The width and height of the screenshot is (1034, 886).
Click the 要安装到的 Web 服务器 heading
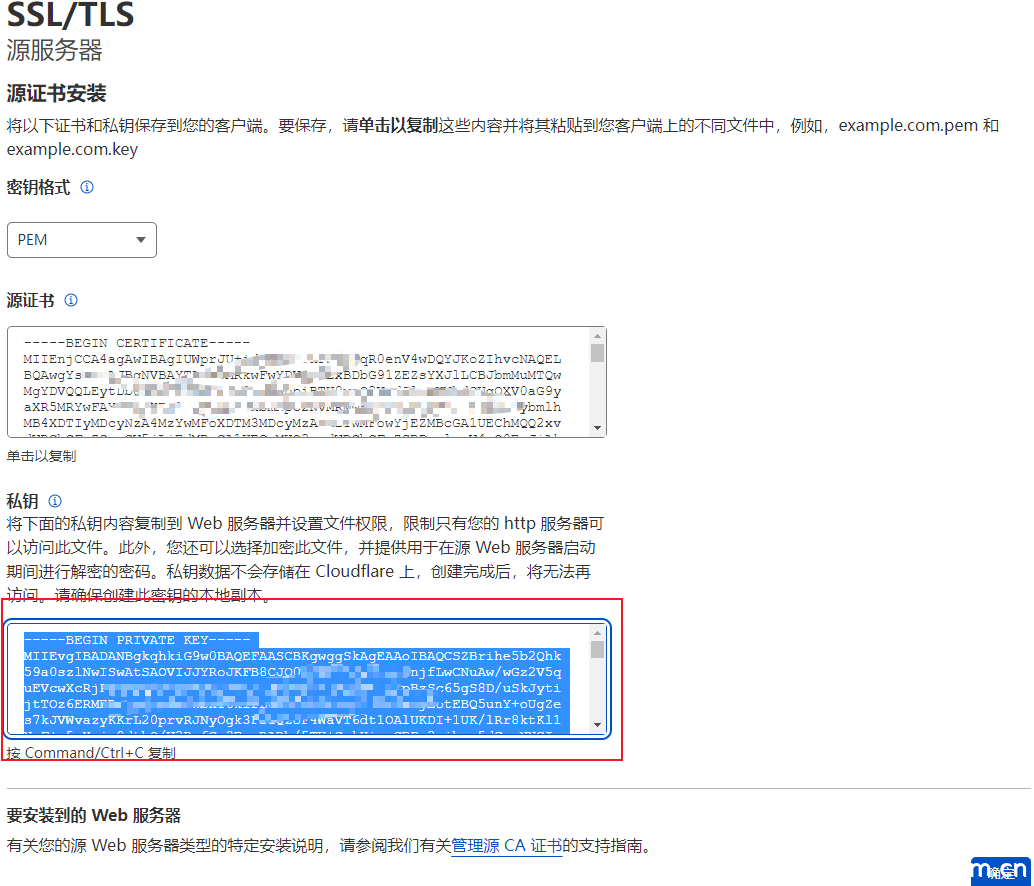pos(94,815)
